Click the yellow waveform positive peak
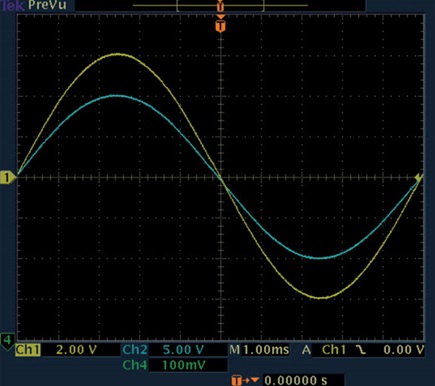 coord(117,54)
